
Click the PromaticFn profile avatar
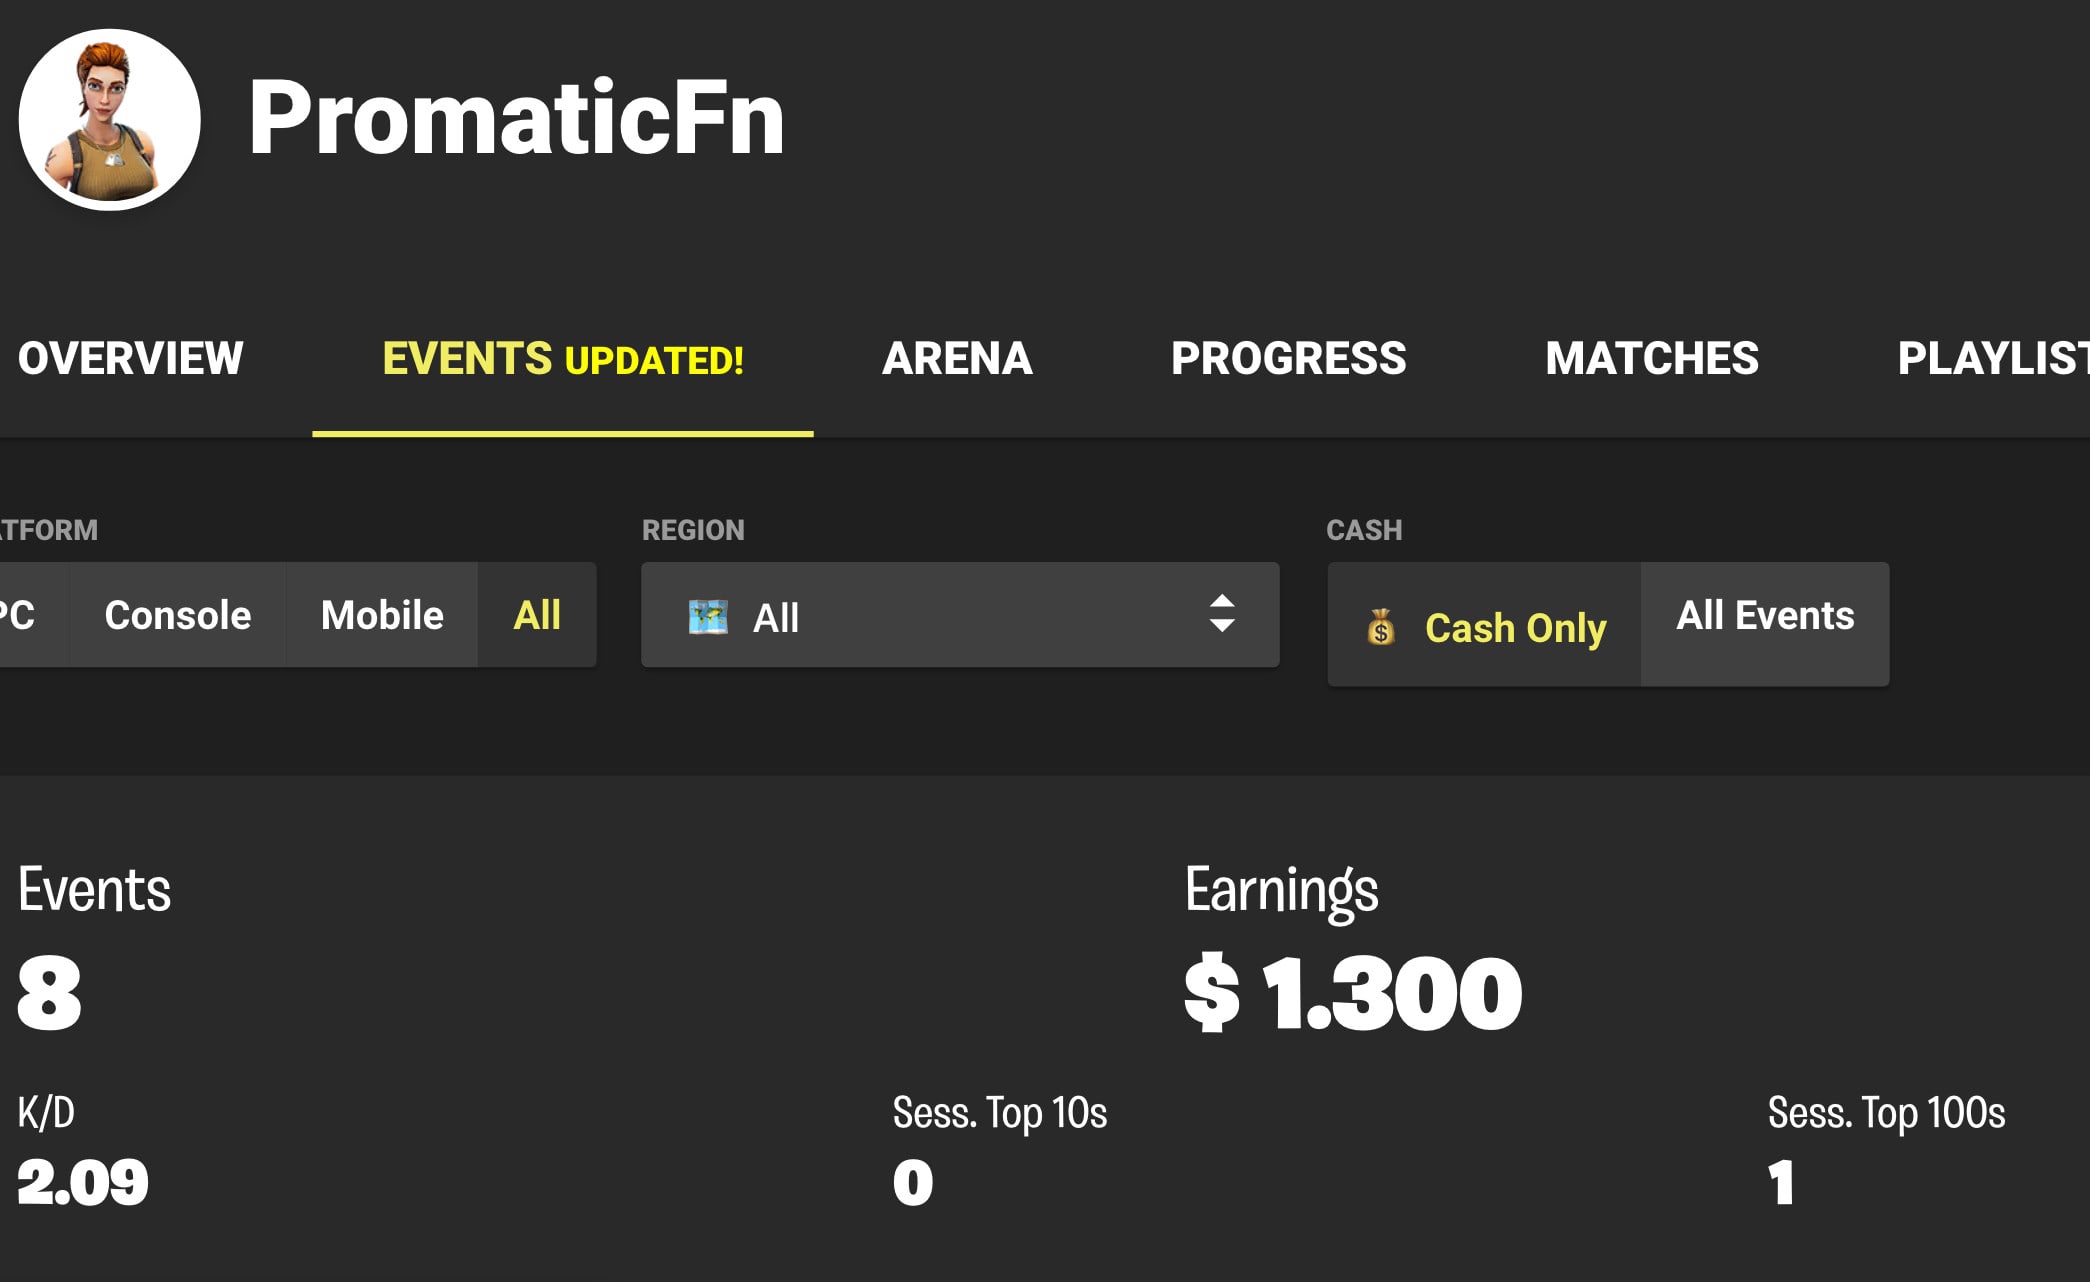click(x=109, y=120)
